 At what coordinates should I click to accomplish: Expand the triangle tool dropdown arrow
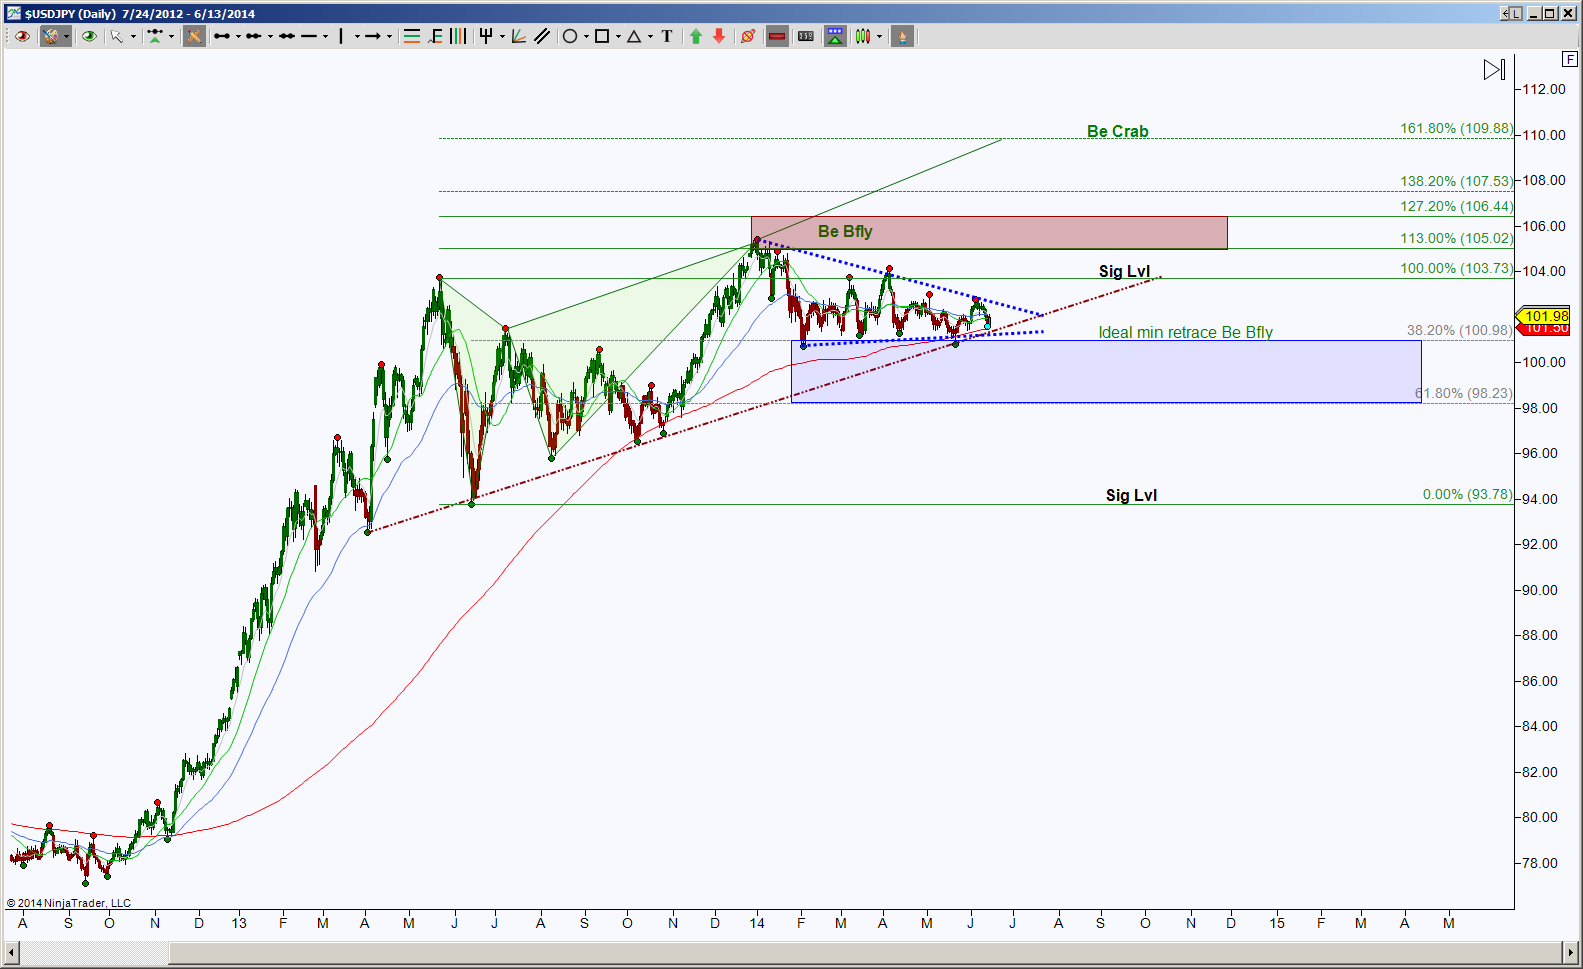click(x=650, y=37)
